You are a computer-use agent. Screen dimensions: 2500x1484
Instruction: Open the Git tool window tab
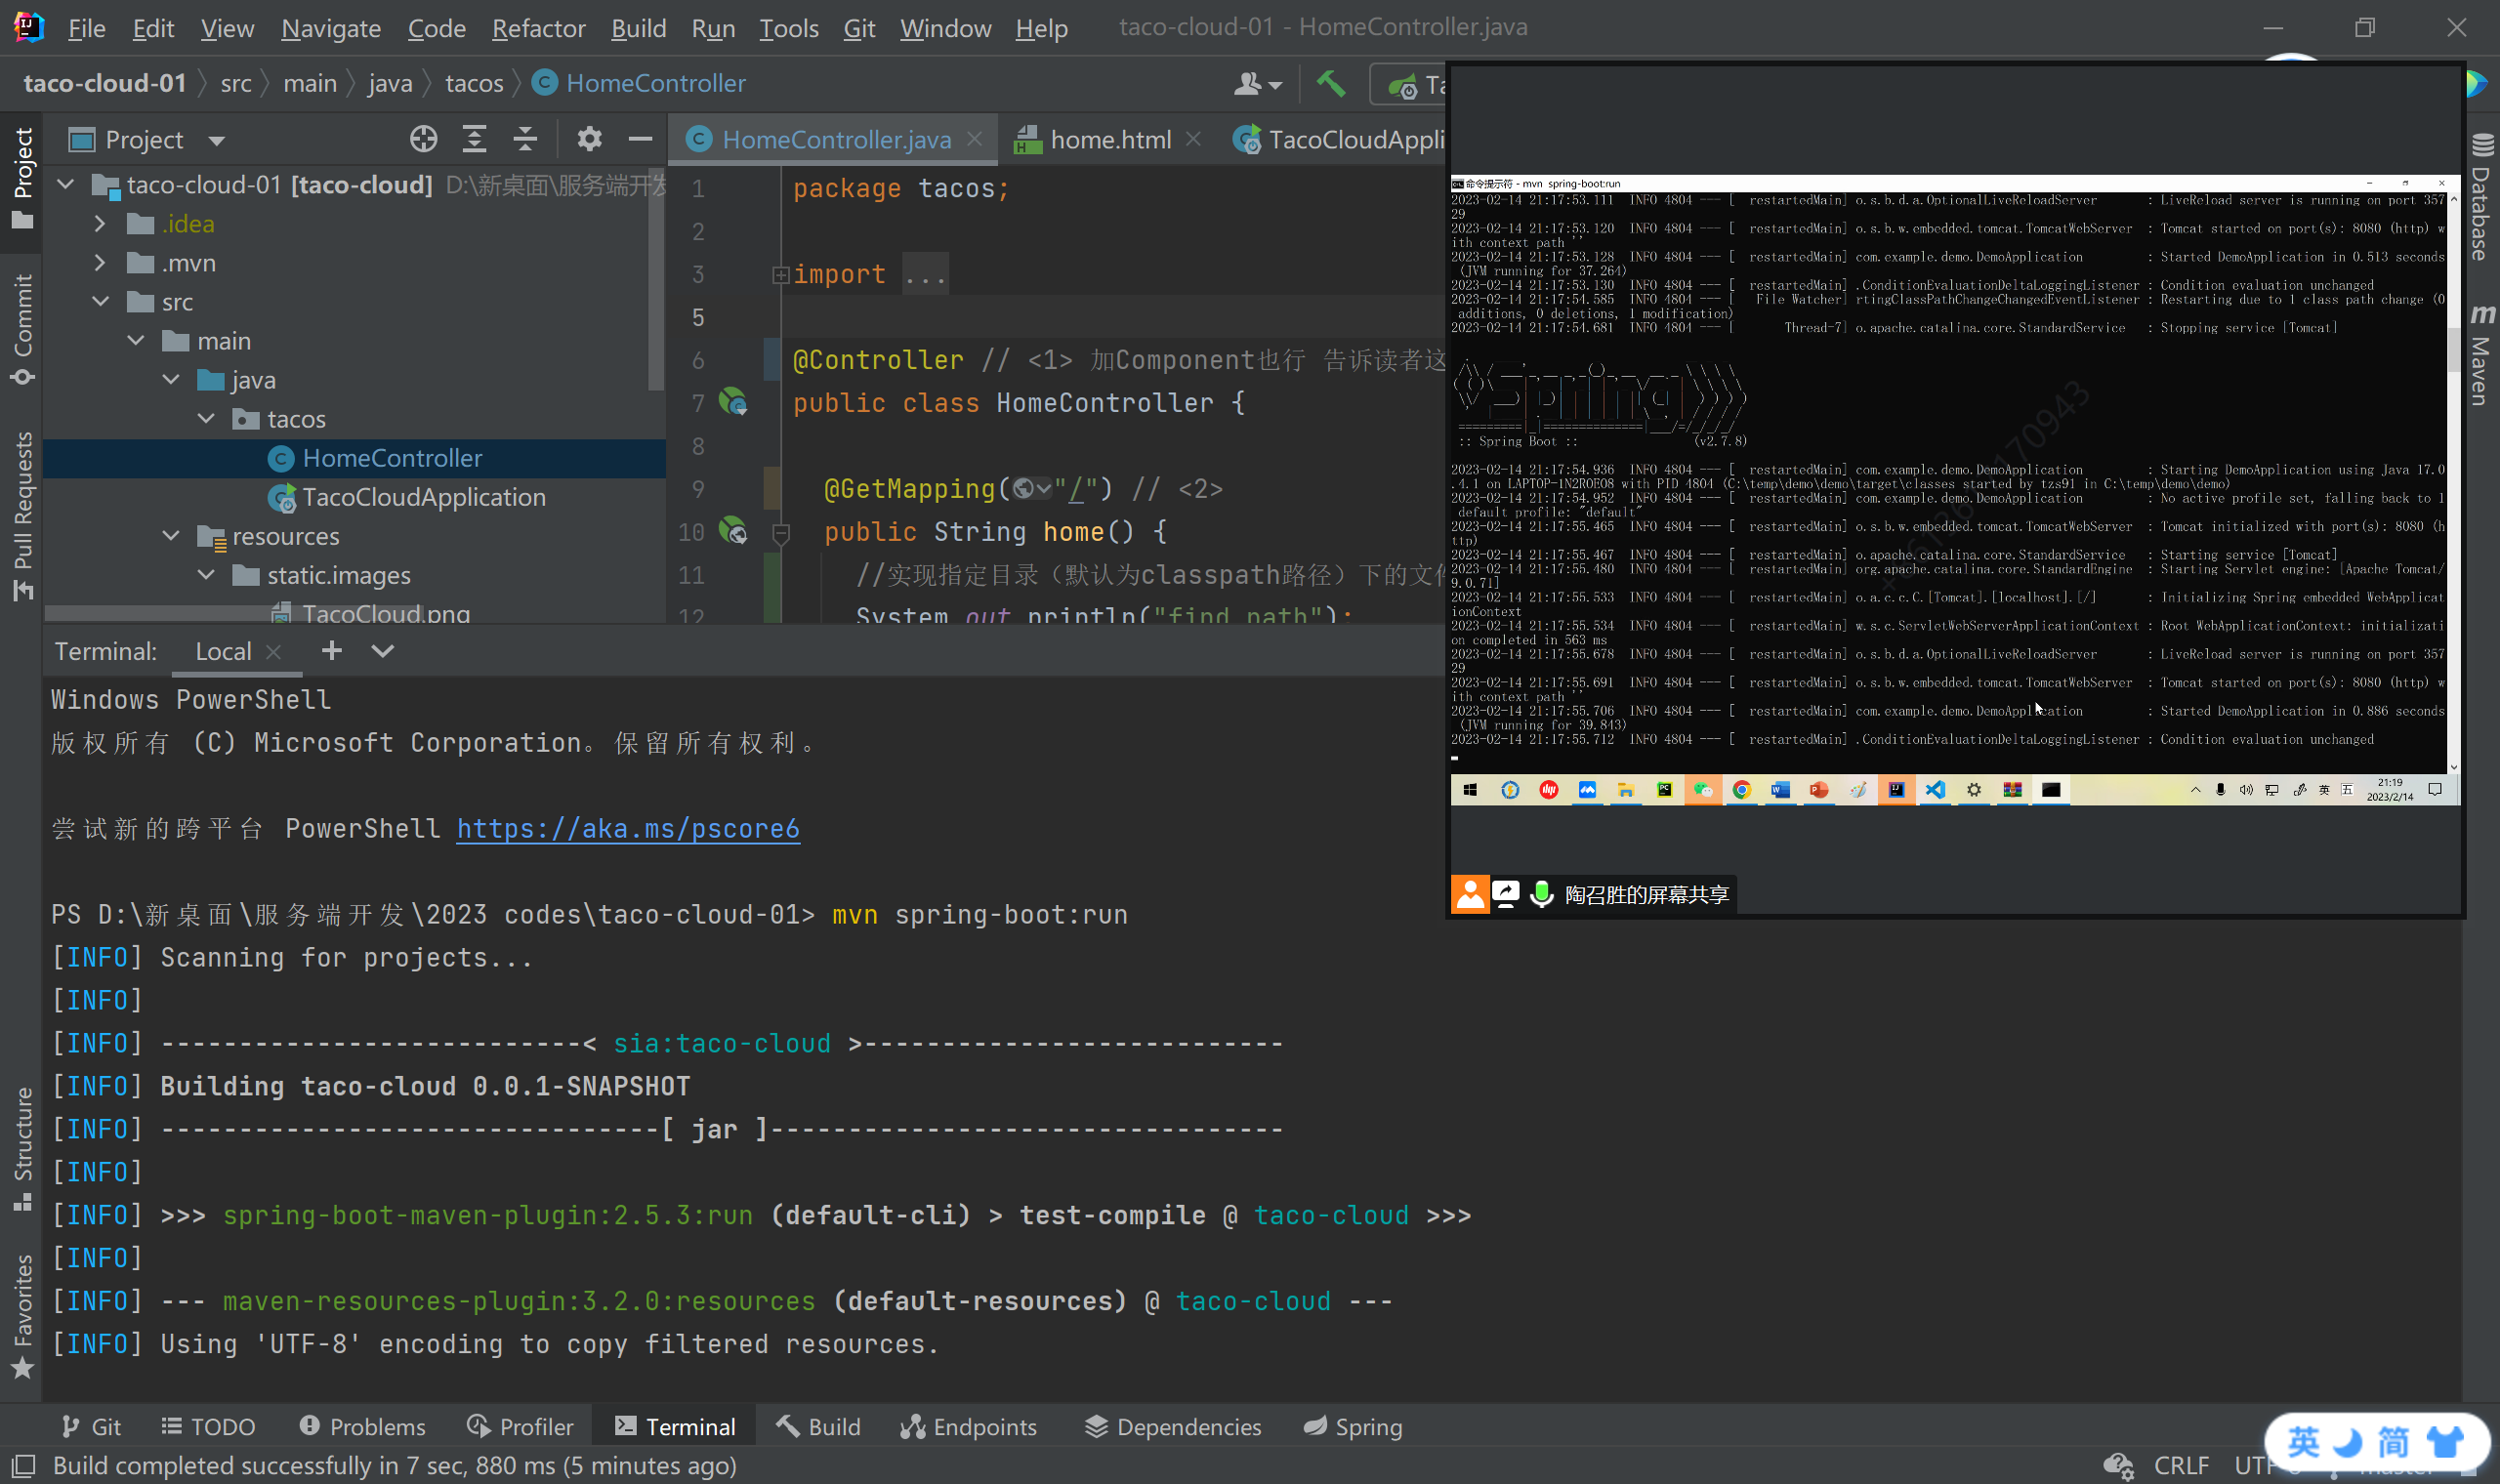click(x=91, y=1427)
